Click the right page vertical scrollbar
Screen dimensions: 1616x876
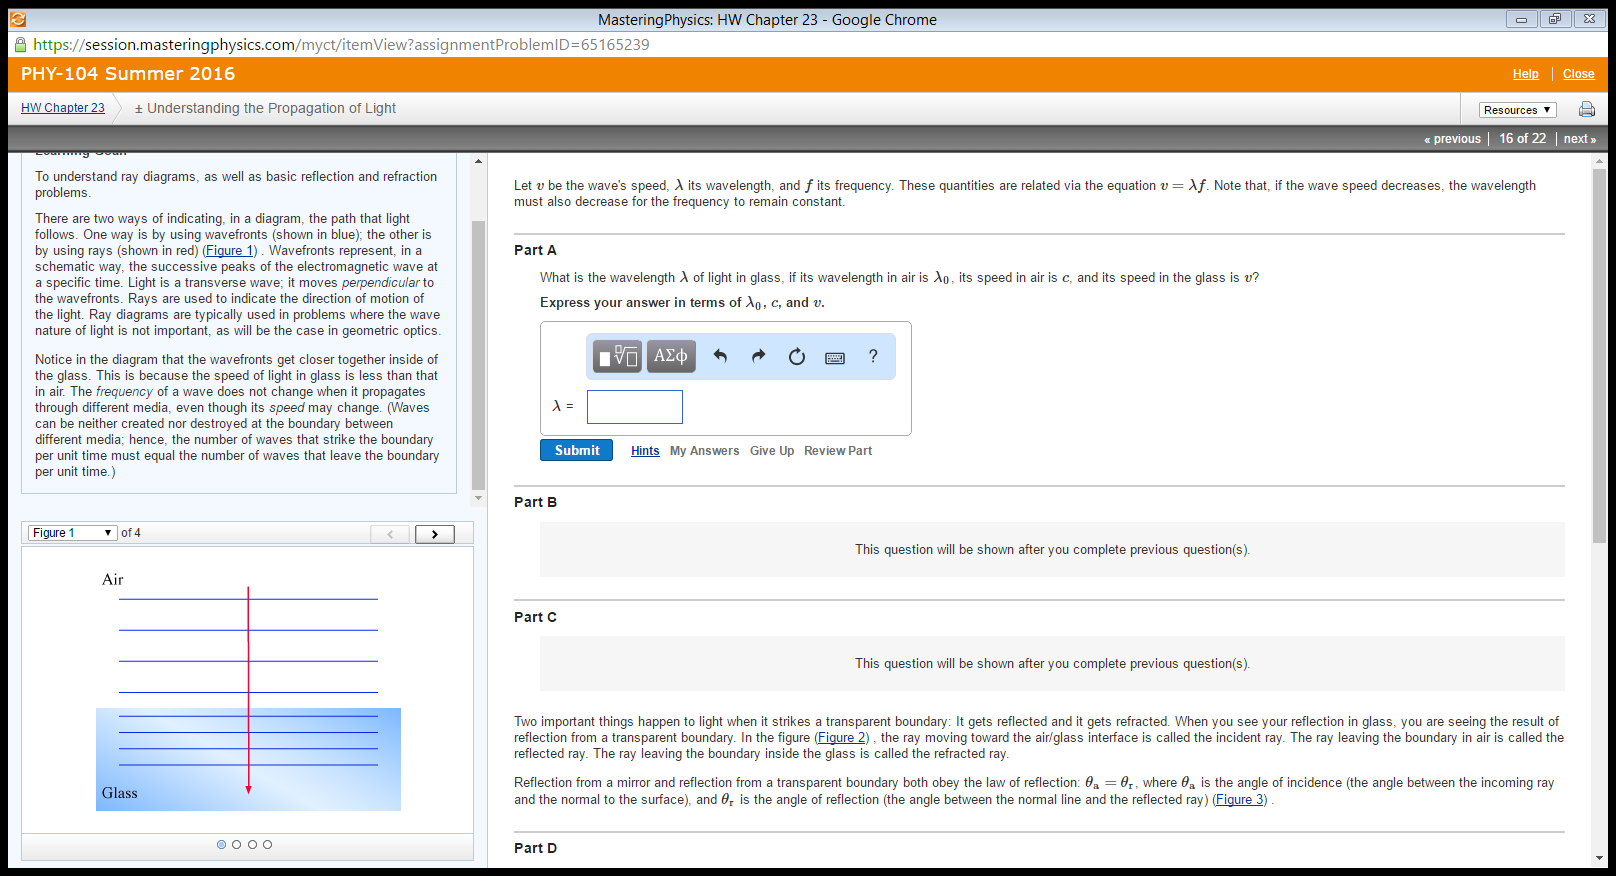1599,355
